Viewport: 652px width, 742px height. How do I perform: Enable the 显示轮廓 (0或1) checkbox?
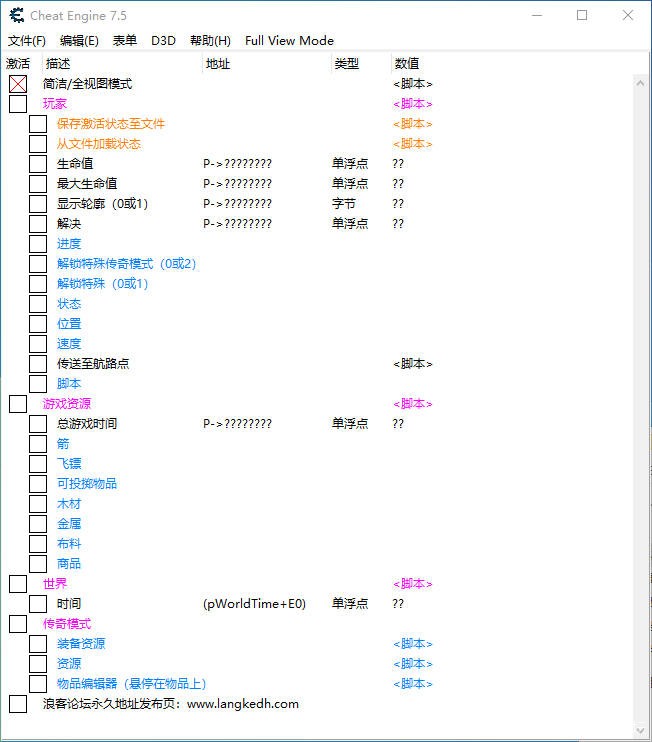38,204
